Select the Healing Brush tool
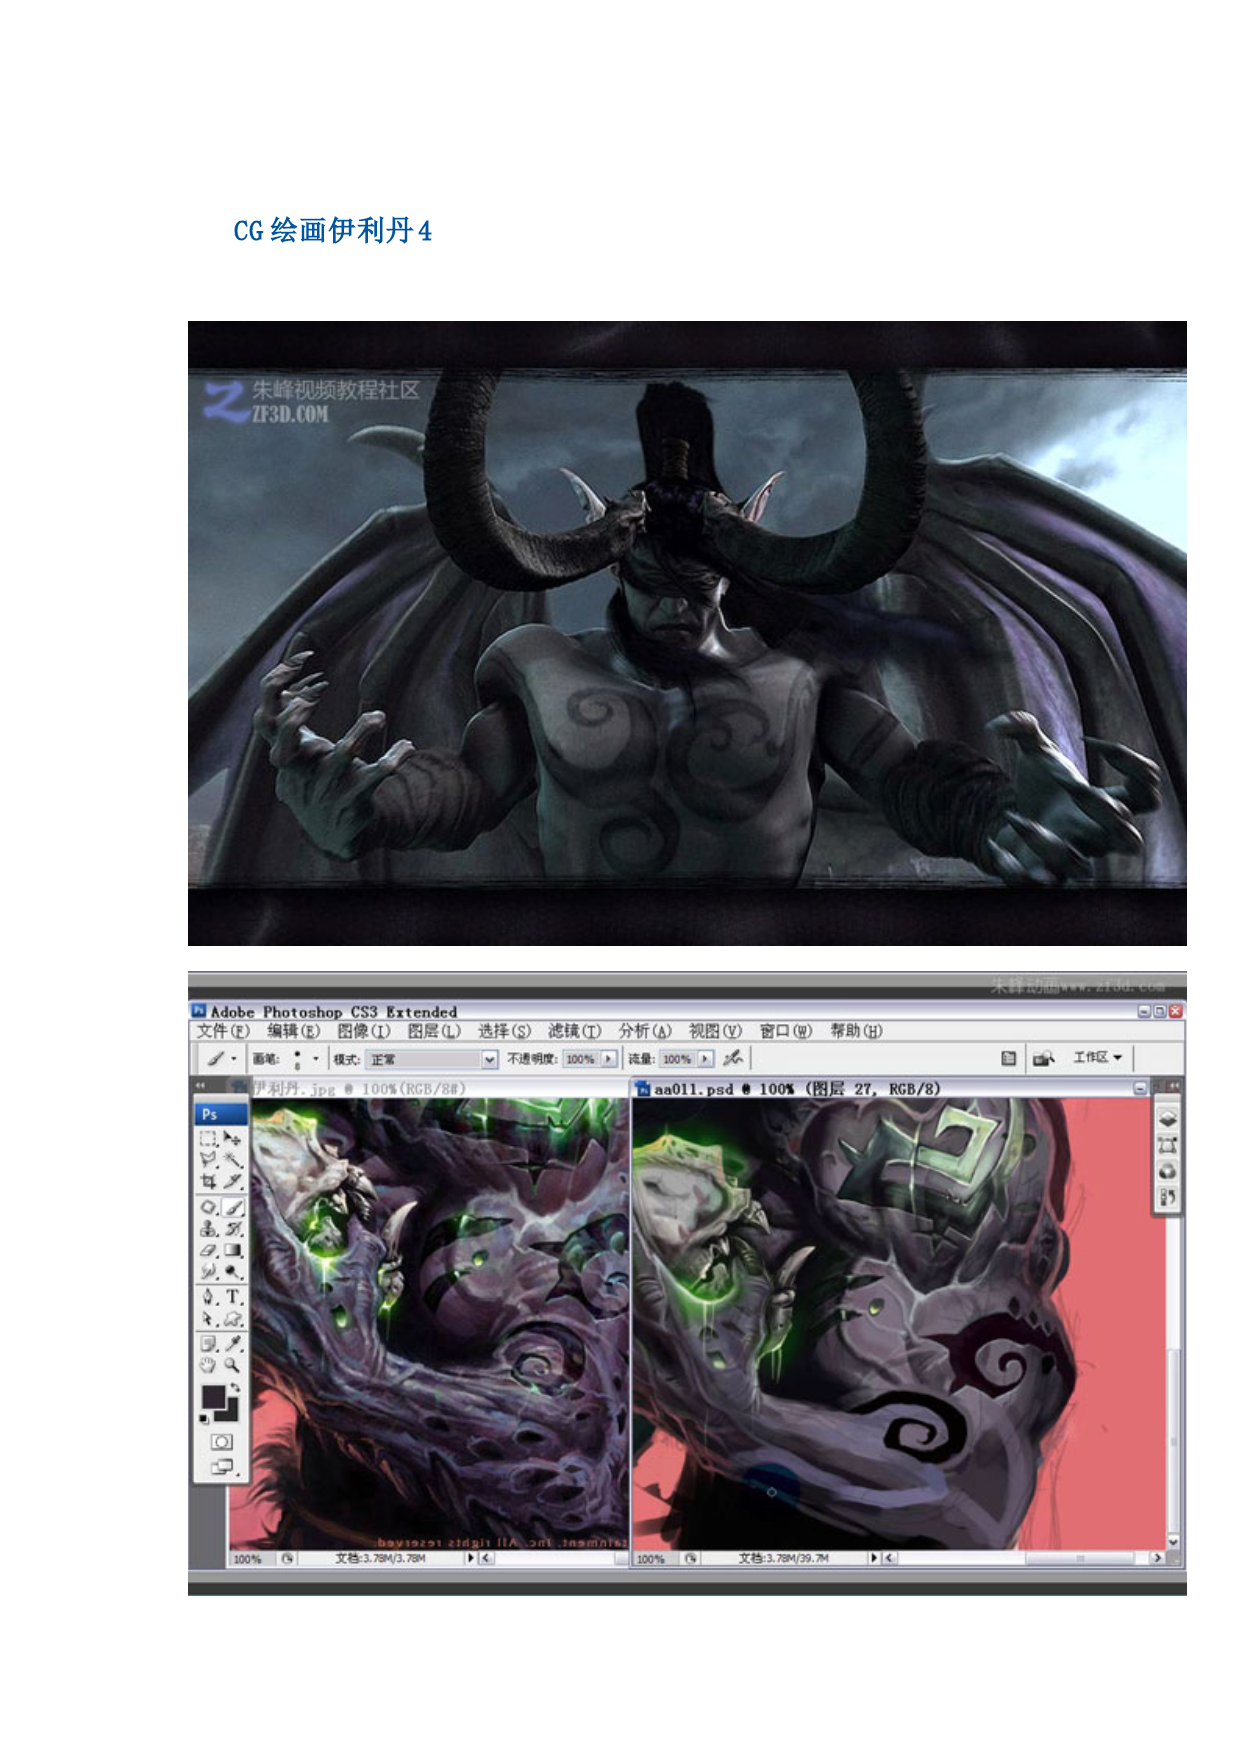Screen dimensions: 1241x1754 [208, 1206]
